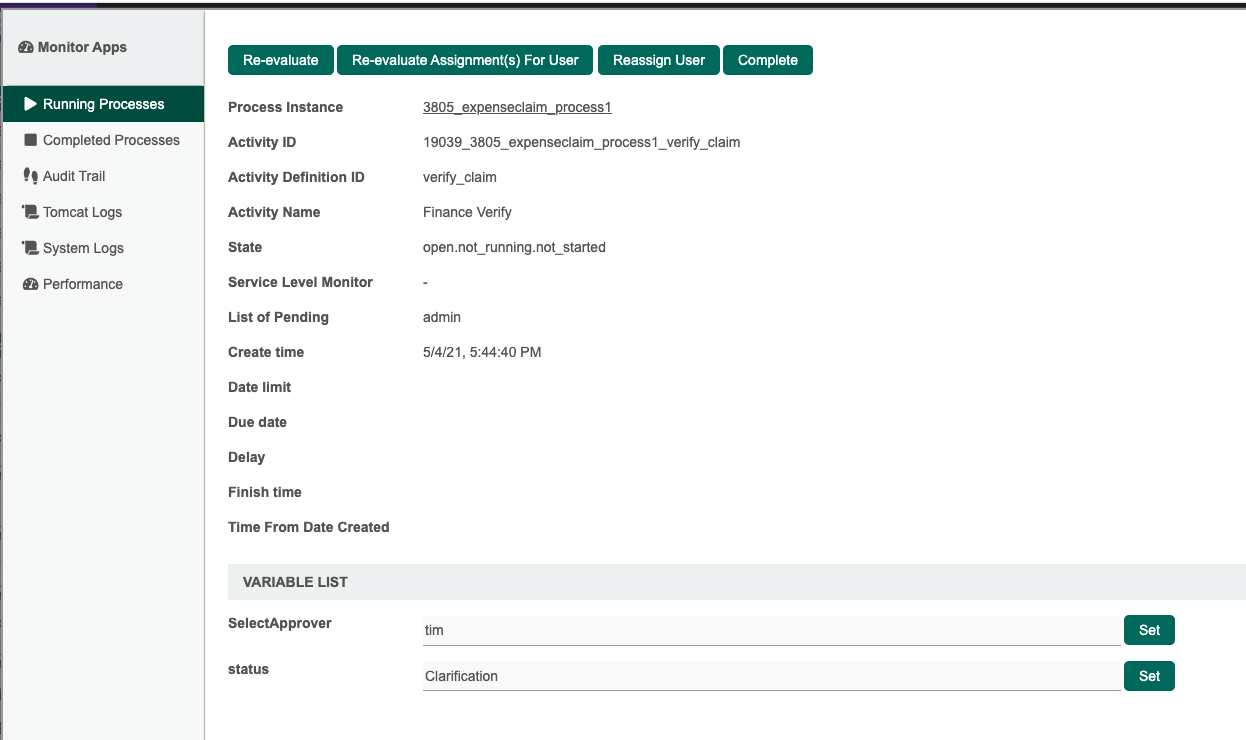Viewport: 1246px width, 740px height.
Task: Click the Due date label
Action: pos(257,422)
